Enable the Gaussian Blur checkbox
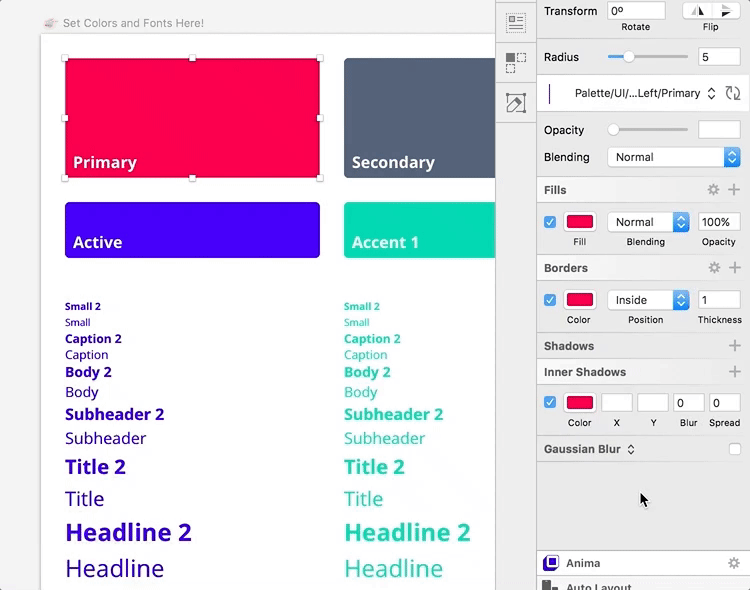The image size is (750, 590). tap(735, 449)
